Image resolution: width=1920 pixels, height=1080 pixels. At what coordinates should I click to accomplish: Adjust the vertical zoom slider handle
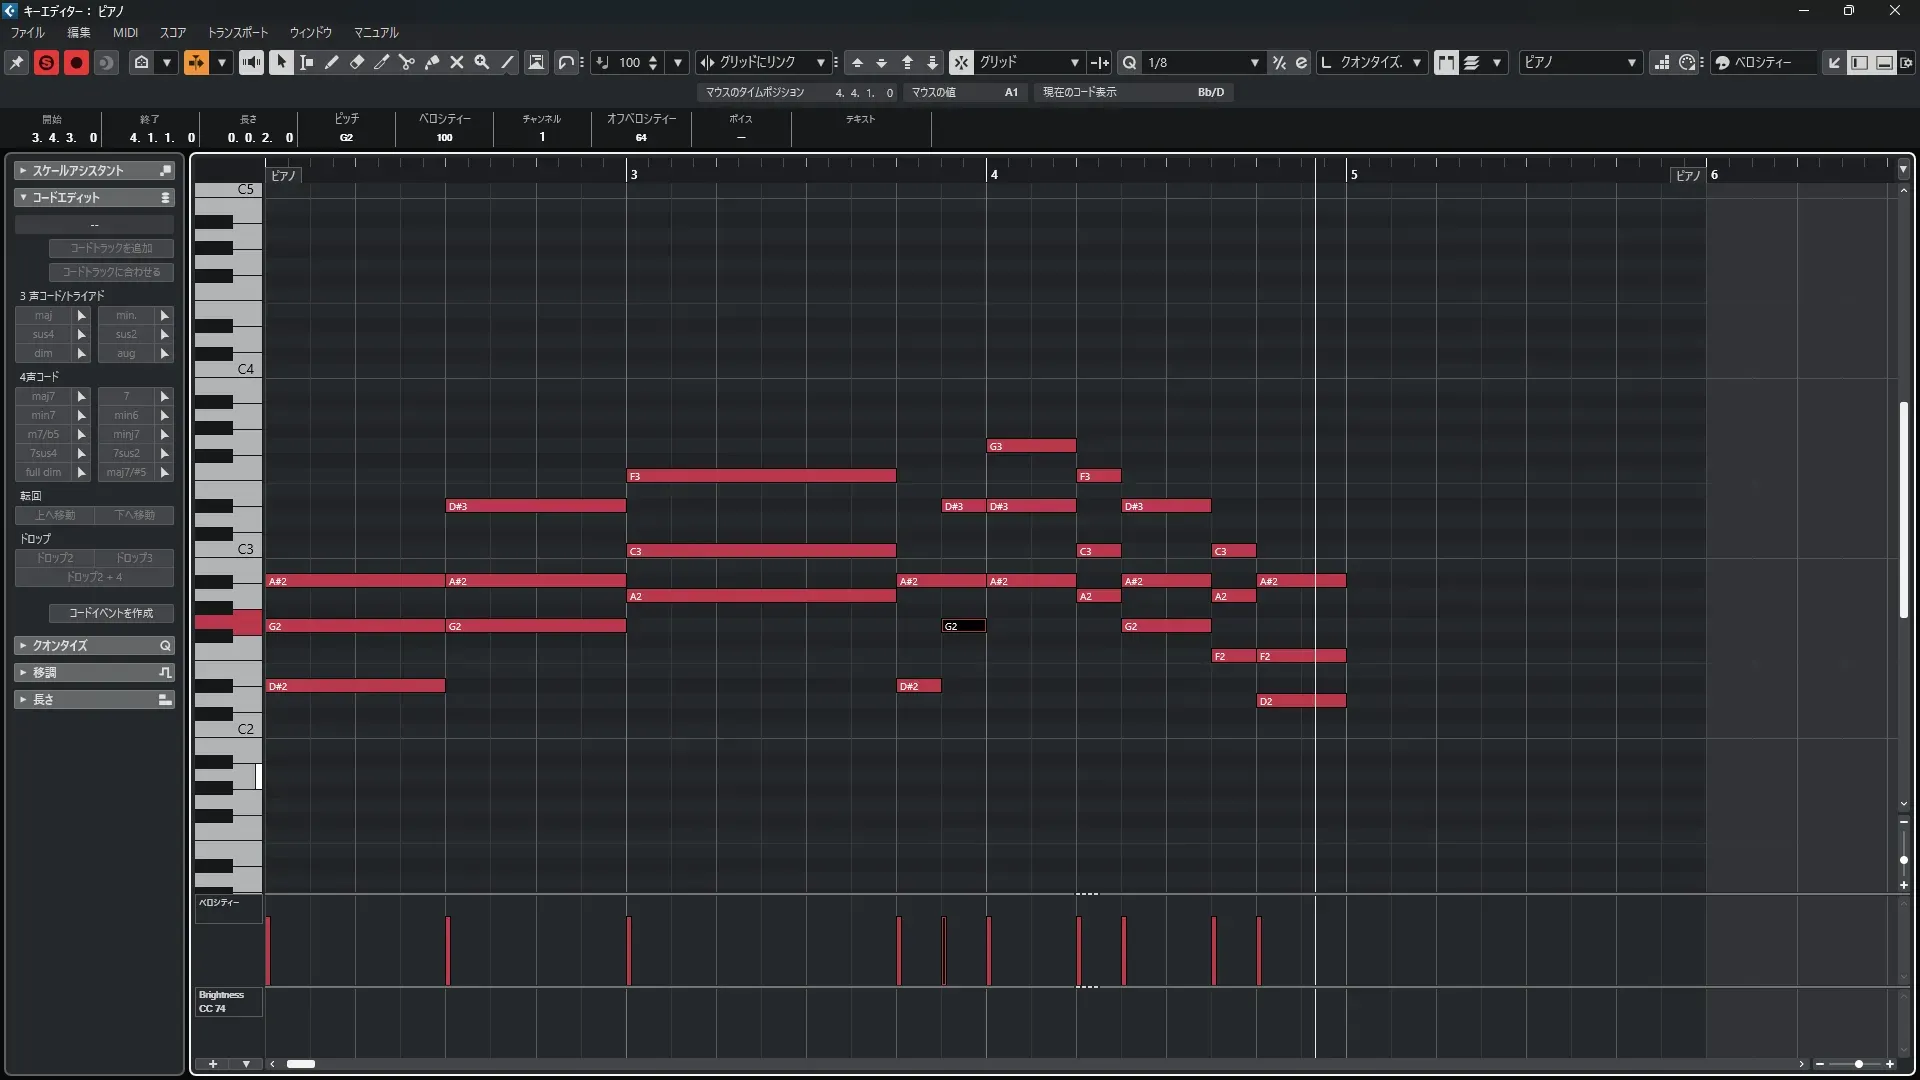1903,859
